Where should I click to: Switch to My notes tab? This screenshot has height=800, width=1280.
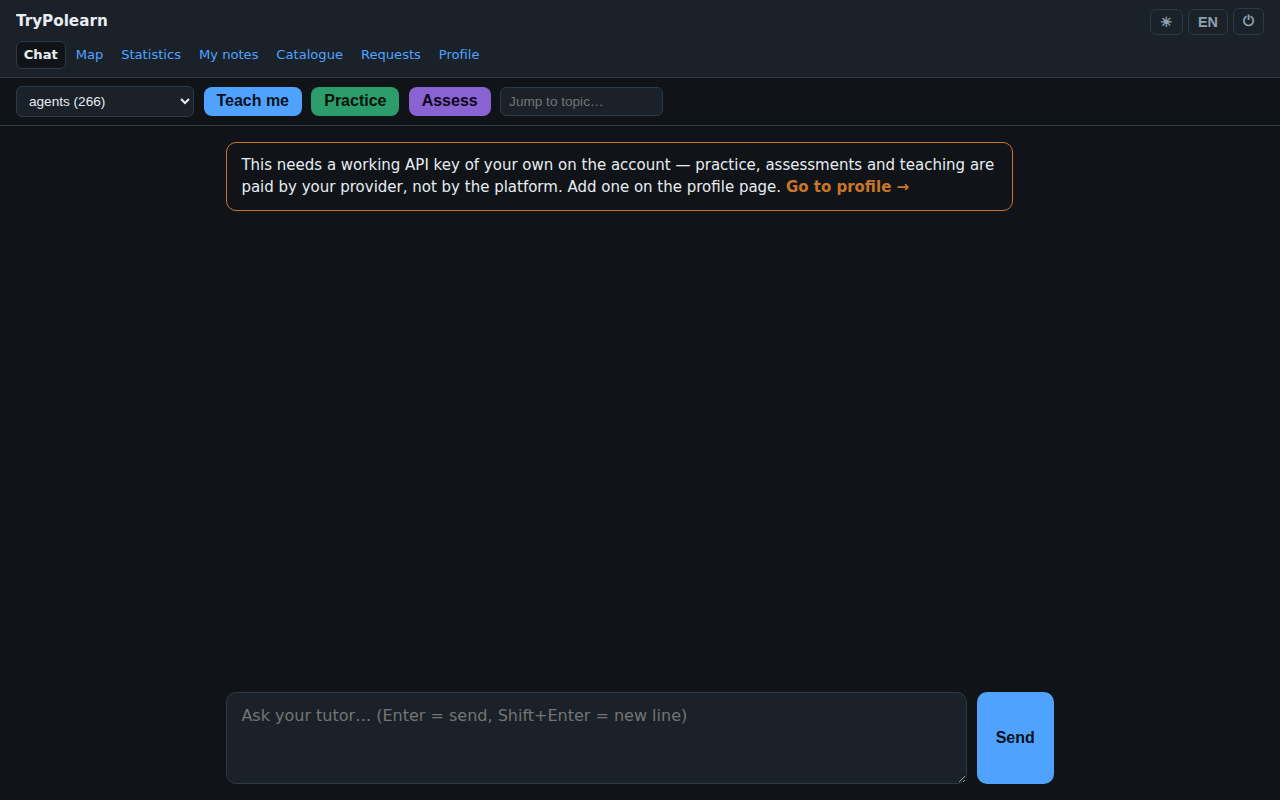click(x=228, y=55)
